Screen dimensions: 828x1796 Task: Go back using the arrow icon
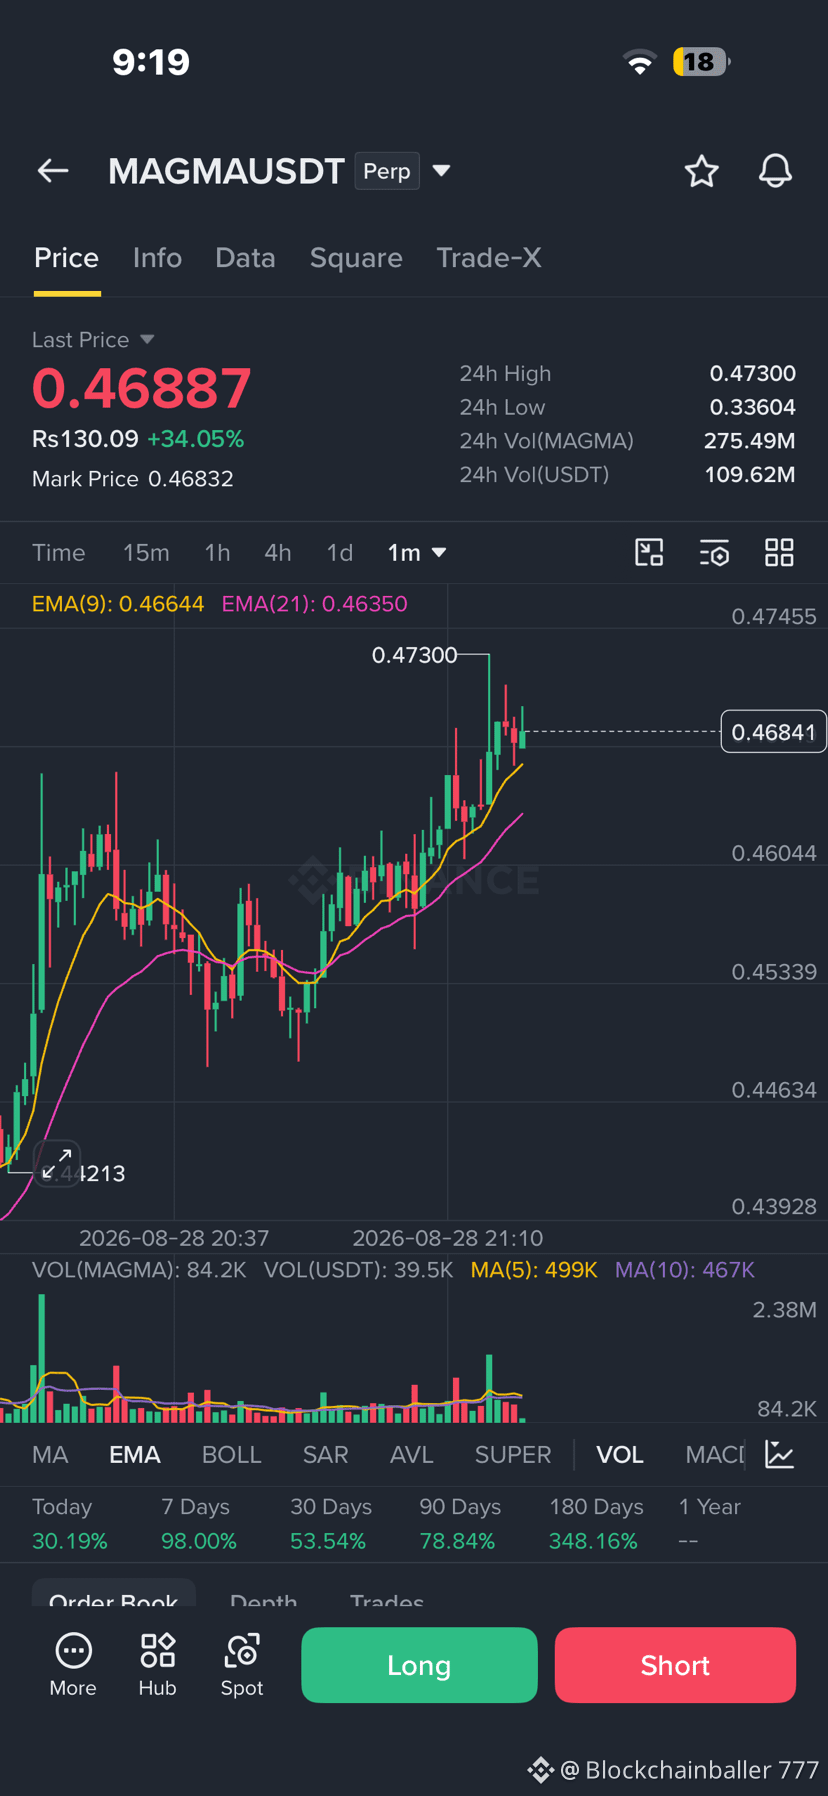pos(53,171)
